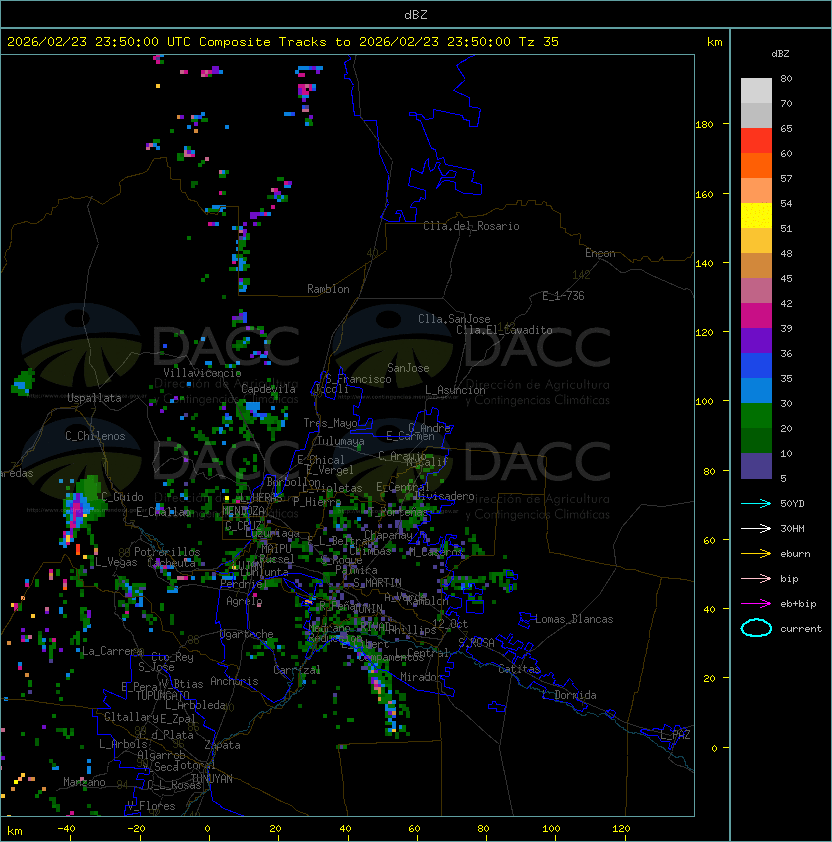Pick the magenta 39–42 dBZ swatch
Viewport: 832px width, 842px height.
coord(756,316)
